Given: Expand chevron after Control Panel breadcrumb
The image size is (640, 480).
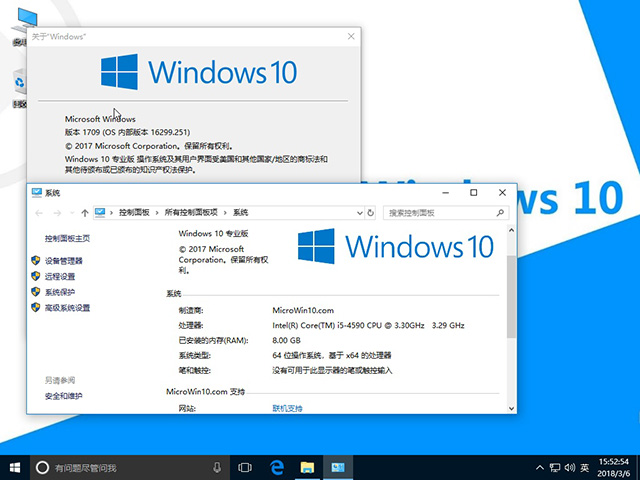Looking at the screenshot, I should (x=157, y=213).
